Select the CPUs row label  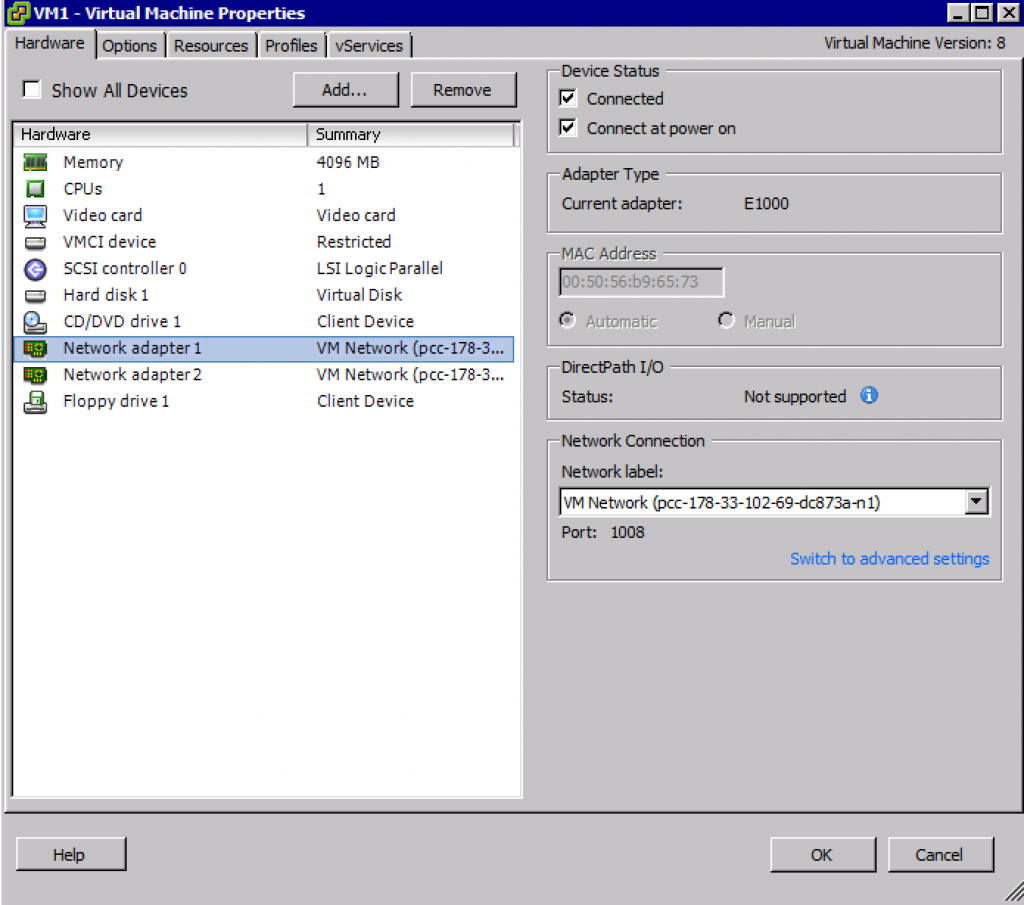(x=83, y=189)
